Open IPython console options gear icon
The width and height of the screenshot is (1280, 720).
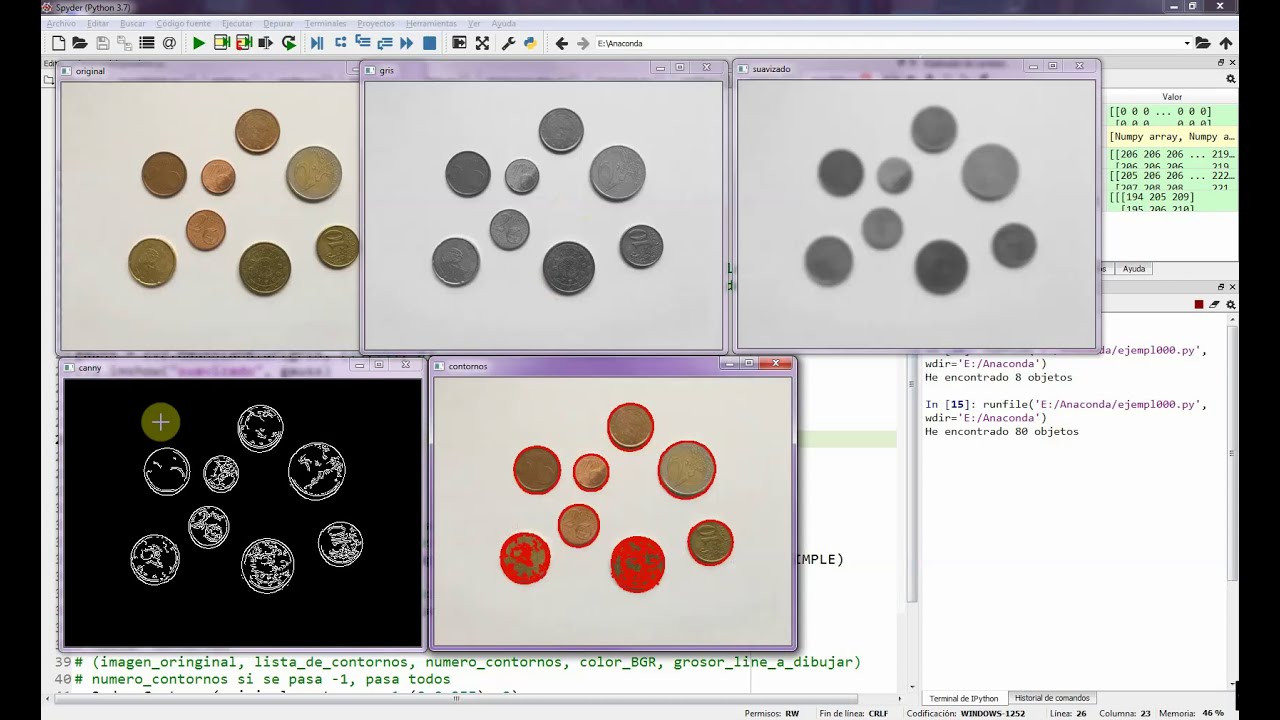point(1231,305)
